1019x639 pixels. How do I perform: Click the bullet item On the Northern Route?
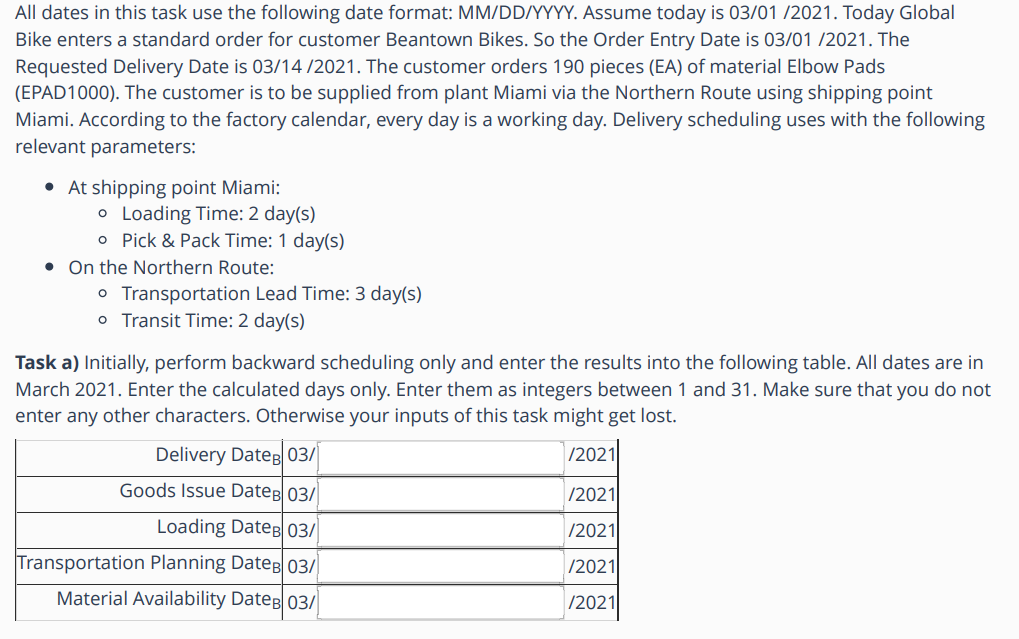pyautogui.click(x=170, y=267)
